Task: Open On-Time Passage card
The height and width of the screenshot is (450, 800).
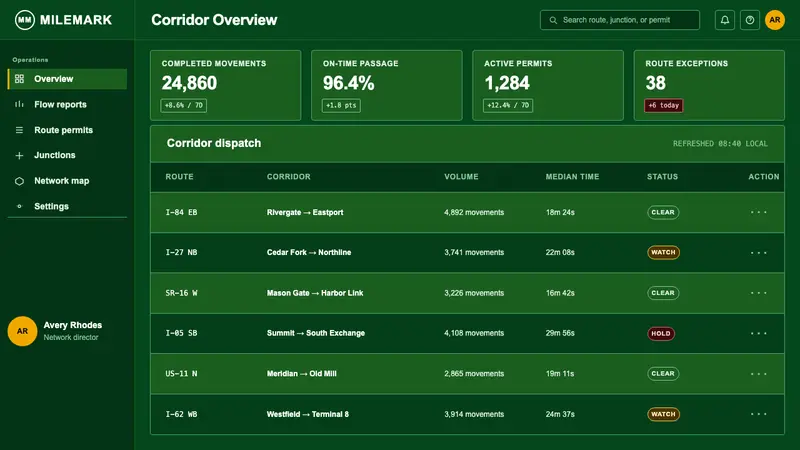Action: pyautogui.click(x=387, y=85)
